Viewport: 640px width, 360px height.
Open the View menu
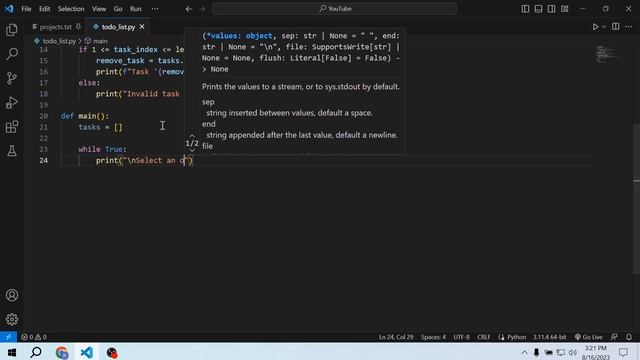[x=99, y=9]
